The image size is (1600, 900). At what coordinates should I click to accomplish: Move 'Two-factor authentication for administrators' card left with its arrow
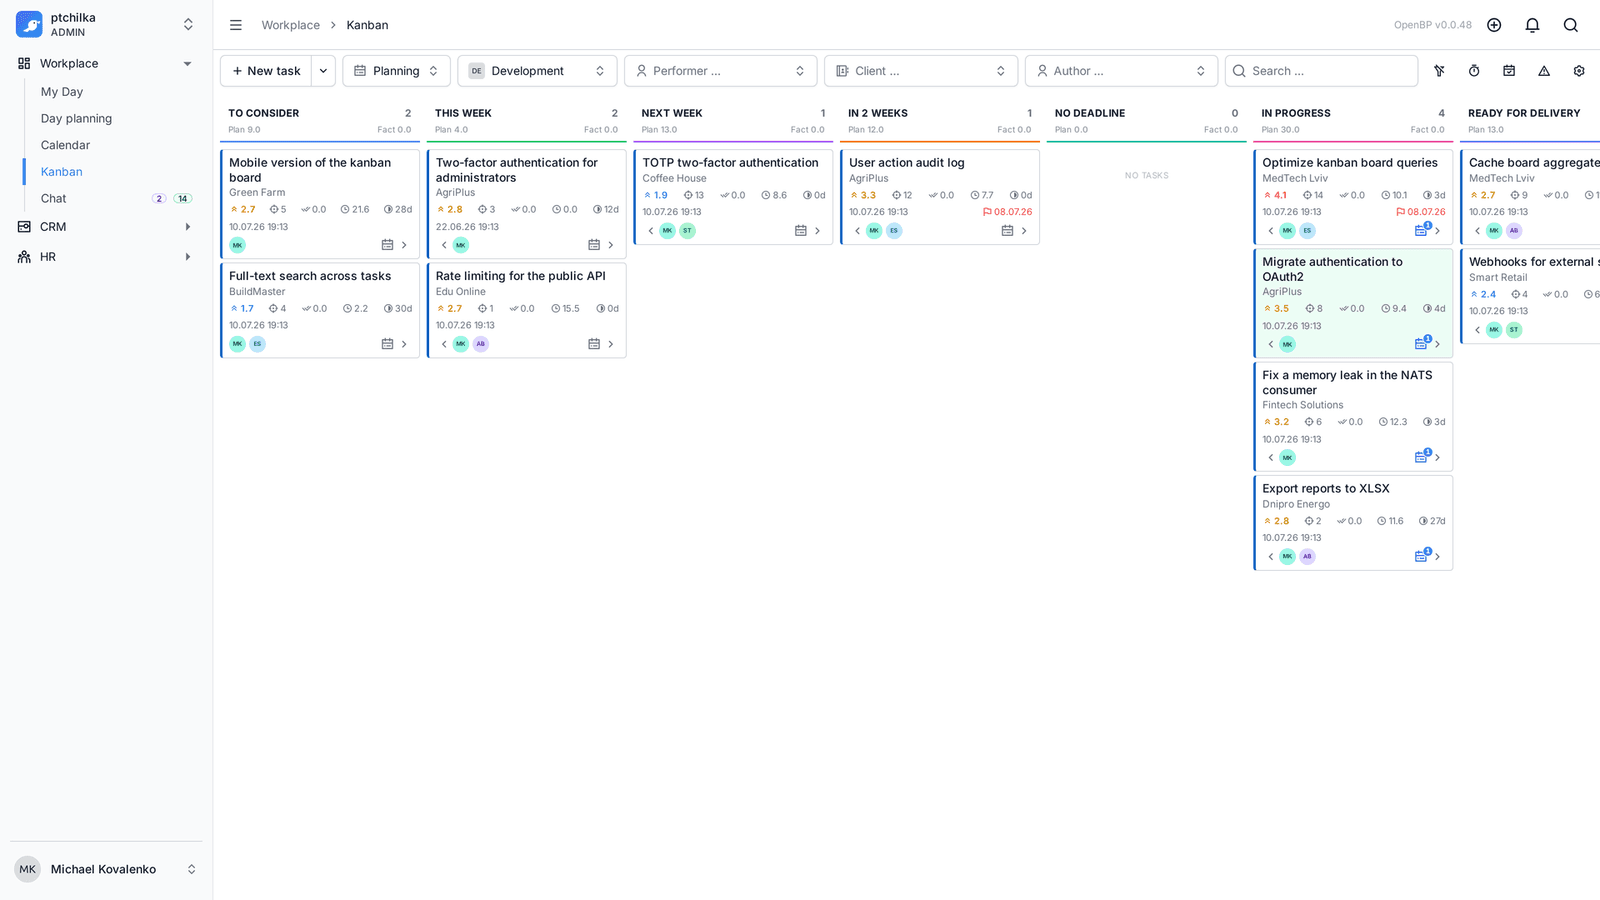444,245
